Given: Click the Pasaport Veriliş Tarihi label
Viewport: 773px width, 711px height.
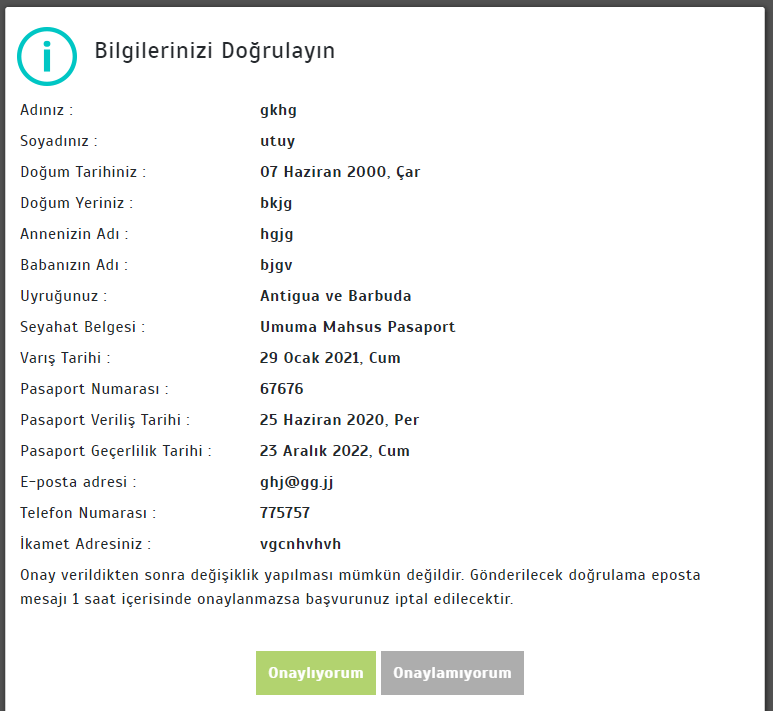Looking at the screenshot, I should (105, 420).
